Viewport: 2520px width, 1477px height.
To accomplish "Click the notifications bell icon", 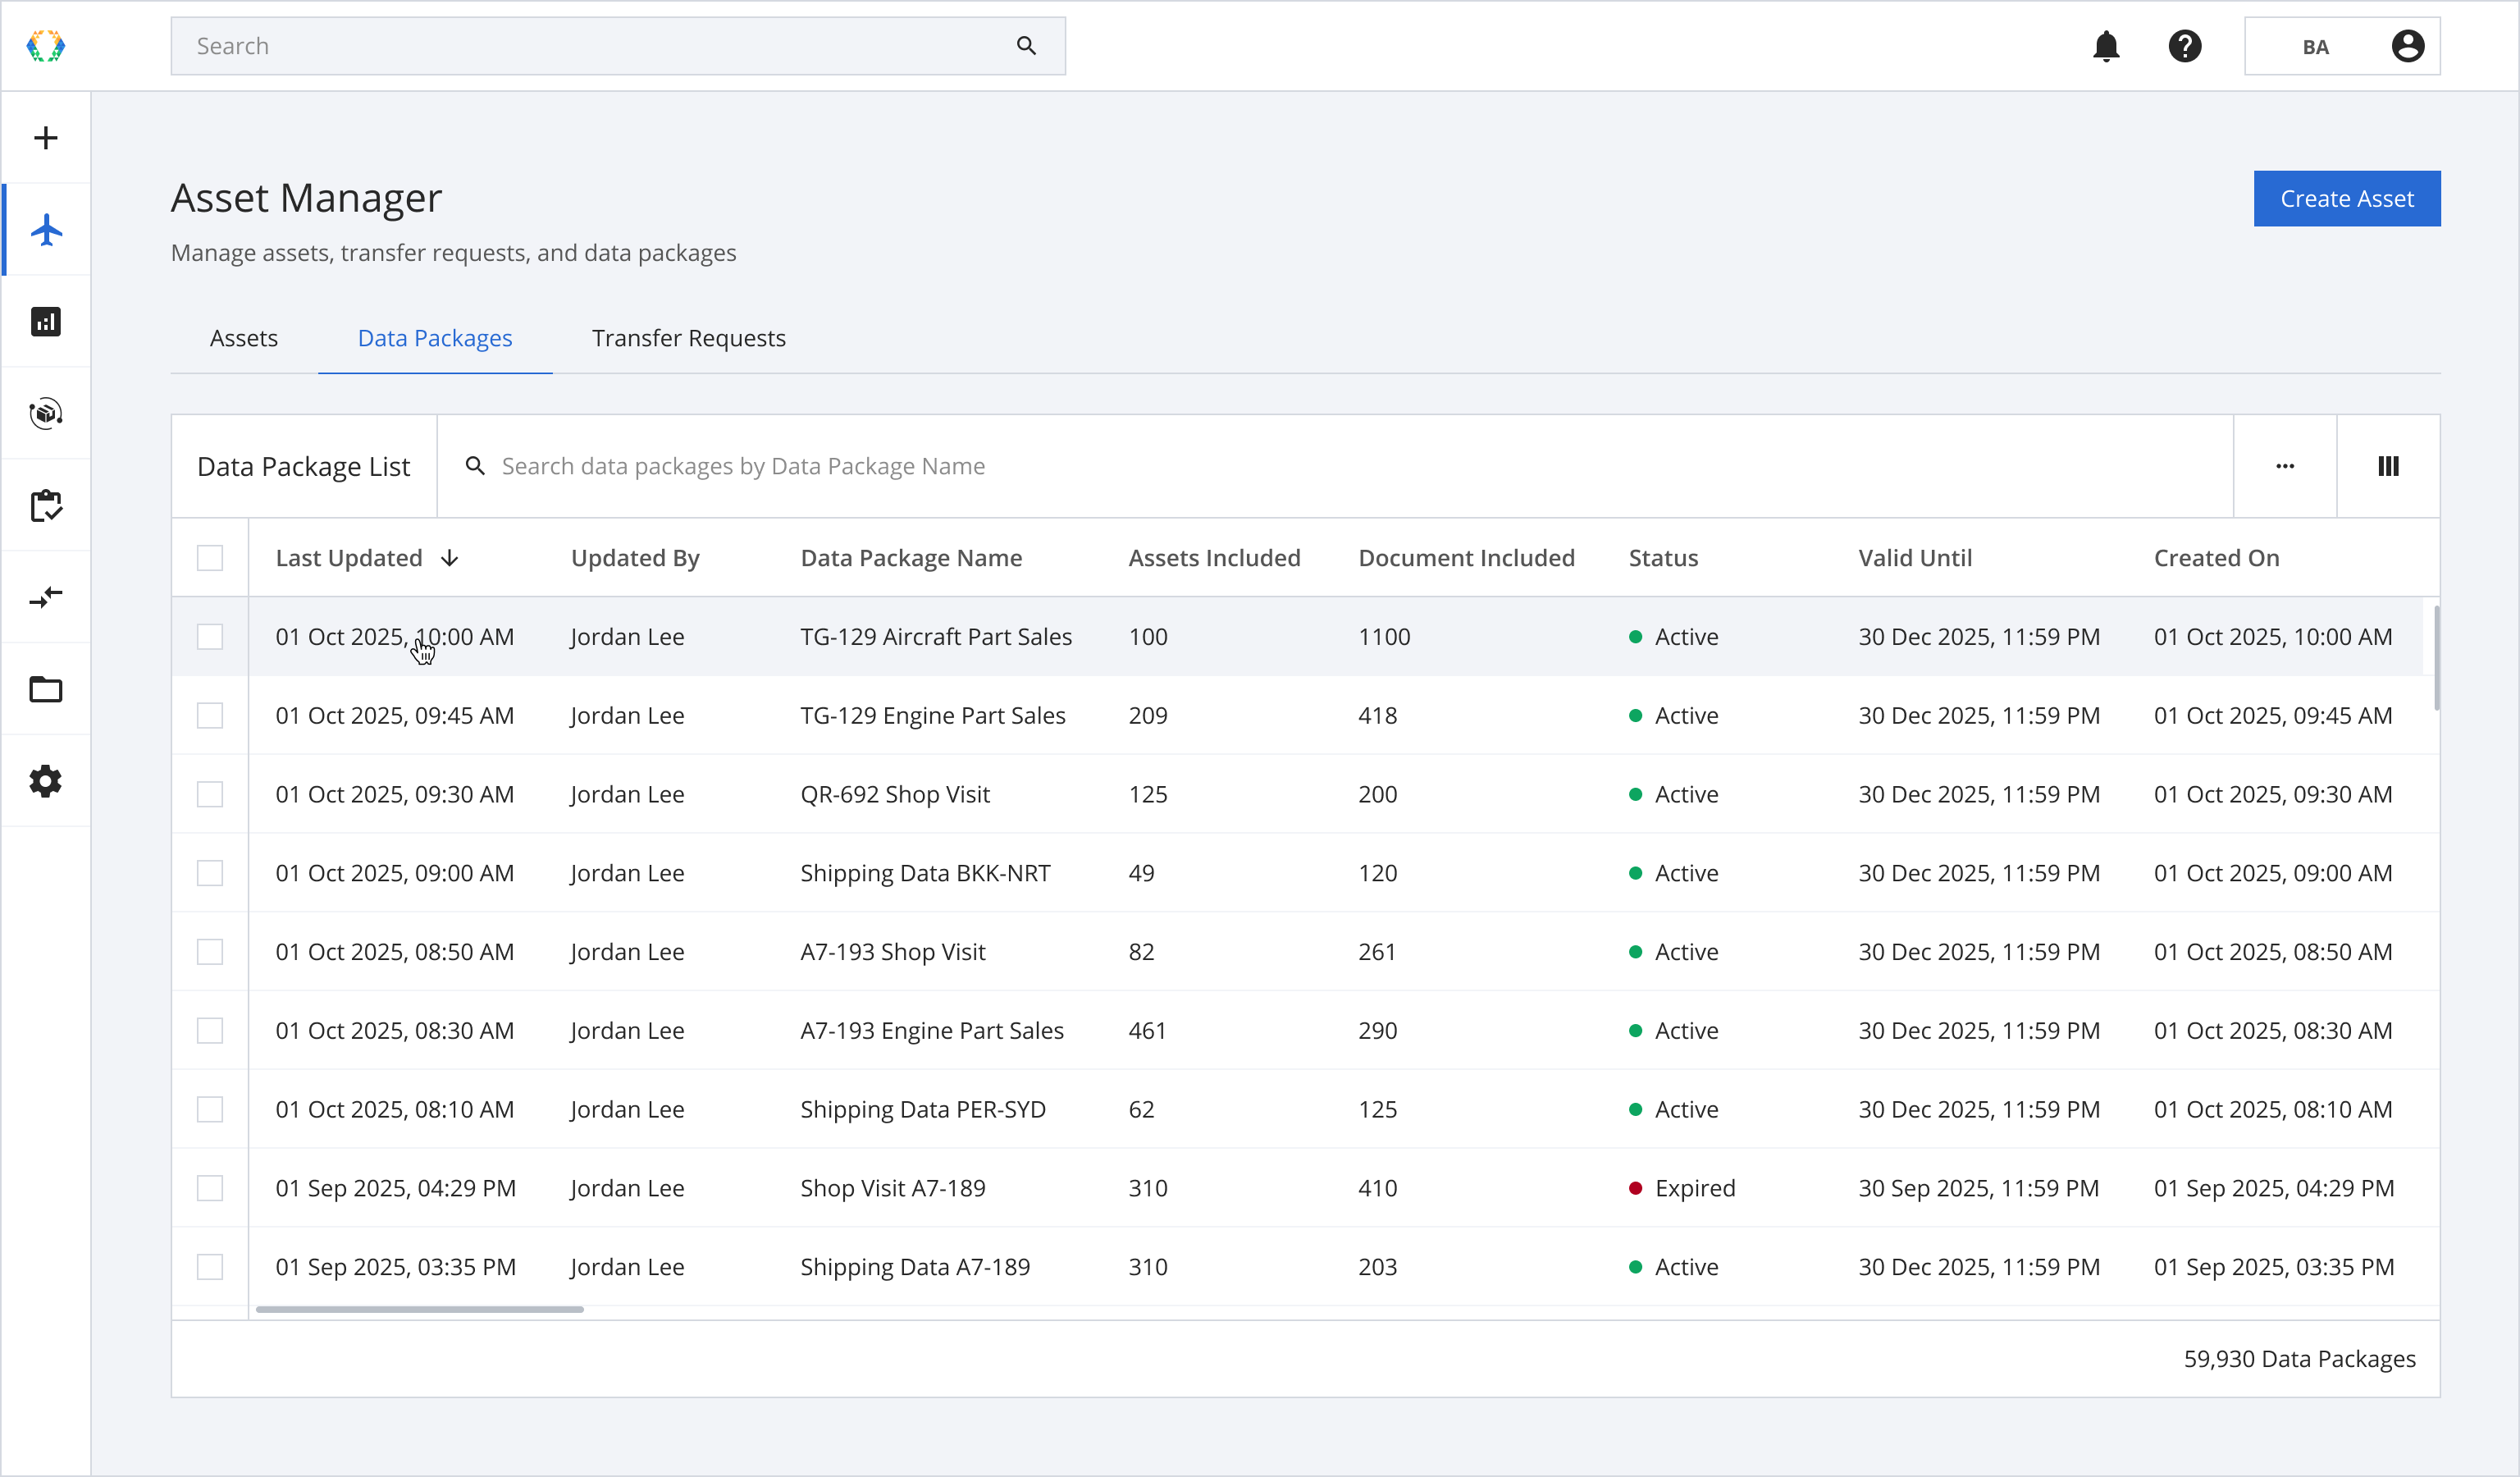I will [x=2106, y=46].
